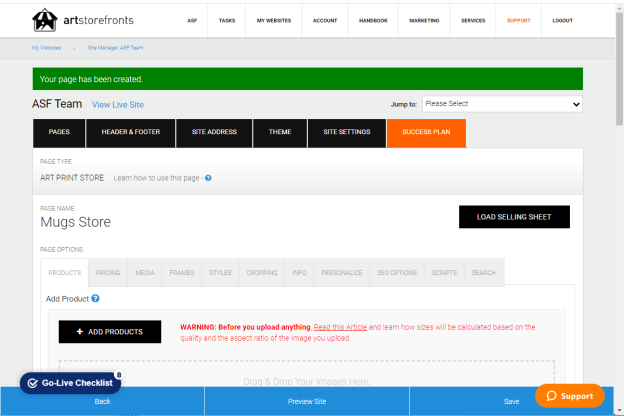Screen dimensions: 624x416
Task: Click the My Websites breadcrumb link
Action: [x=47, y=48]
